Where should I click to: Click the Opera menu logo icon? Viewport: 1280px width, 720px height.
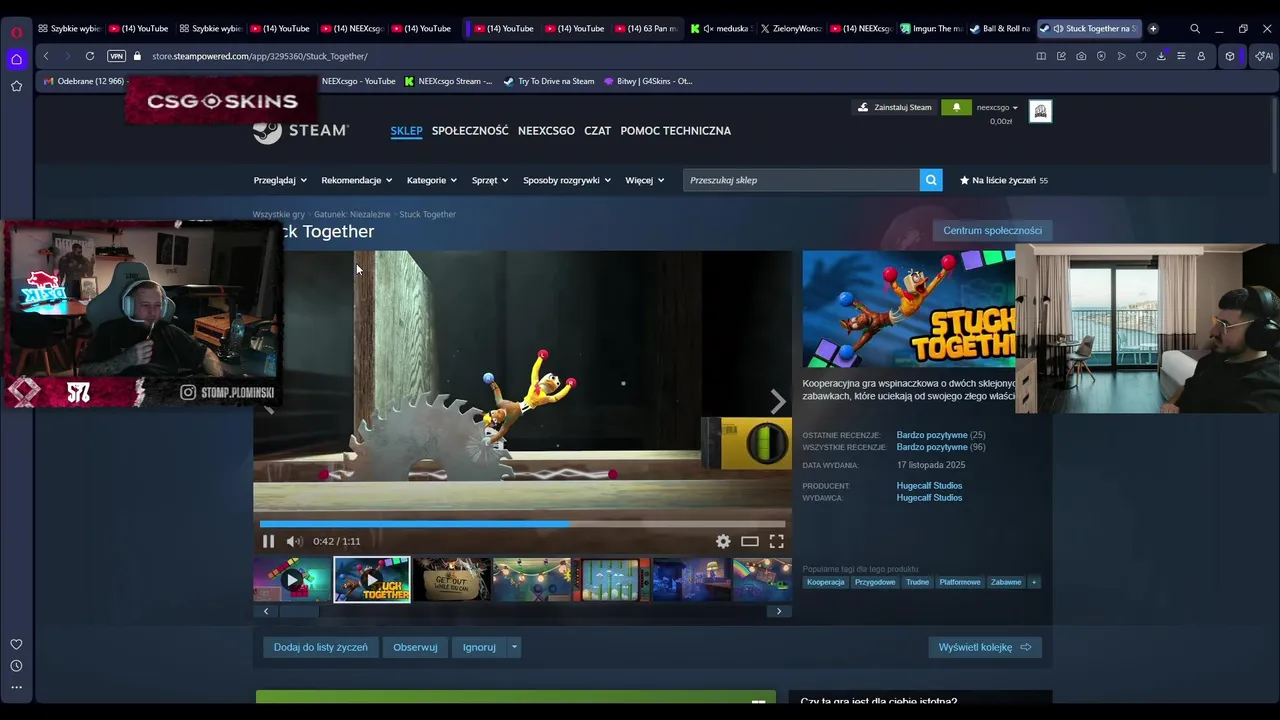(x=16, y=32)
